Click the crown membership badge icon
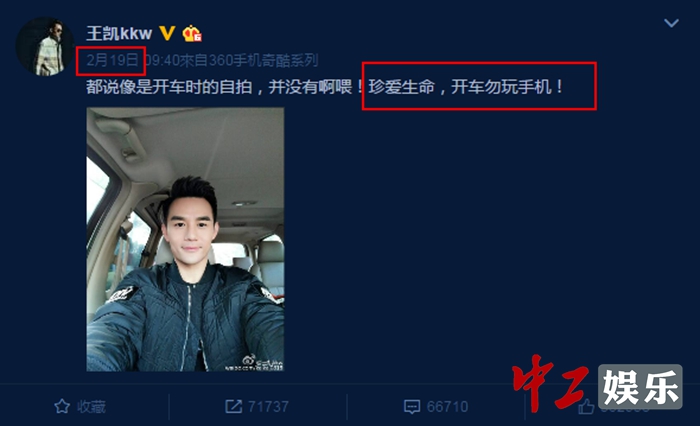 pyautogui.click(x=192, y=33)
